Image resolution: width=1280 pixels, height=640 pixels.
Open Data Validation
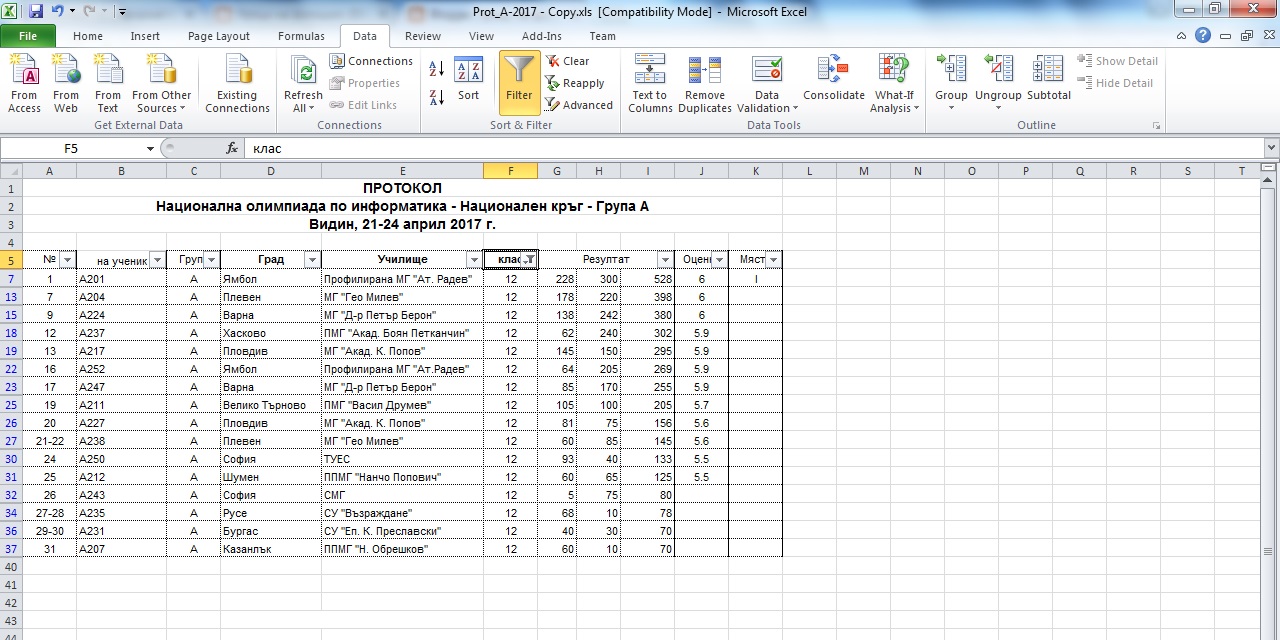pyautogui.click(x=767, y=84)
